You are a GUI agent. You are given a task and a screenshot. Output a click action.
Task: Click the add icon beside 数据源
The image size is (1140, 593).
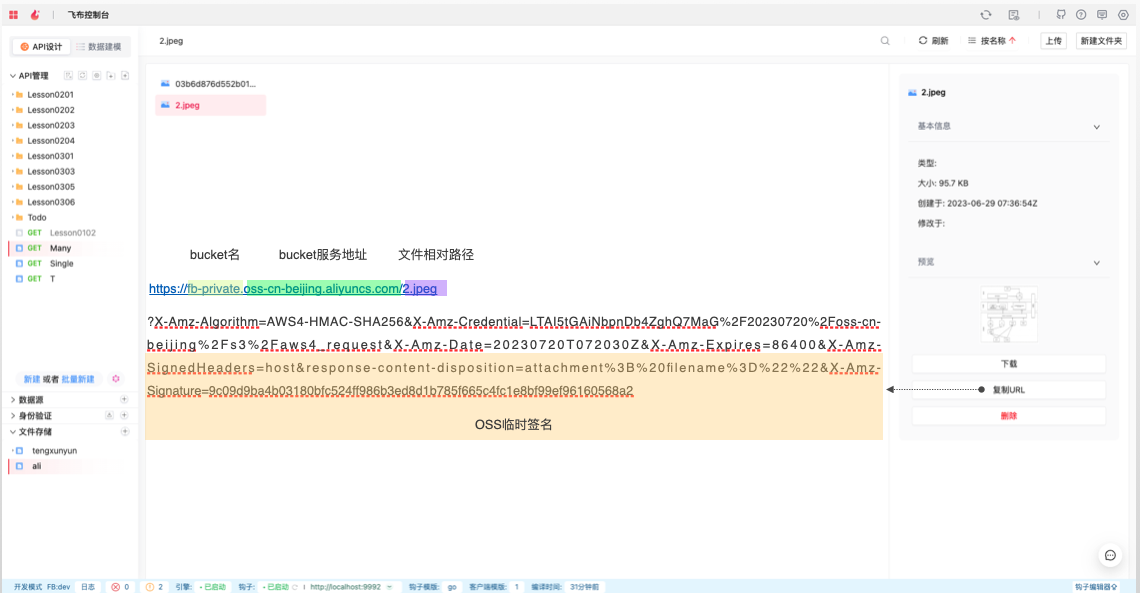124,400
